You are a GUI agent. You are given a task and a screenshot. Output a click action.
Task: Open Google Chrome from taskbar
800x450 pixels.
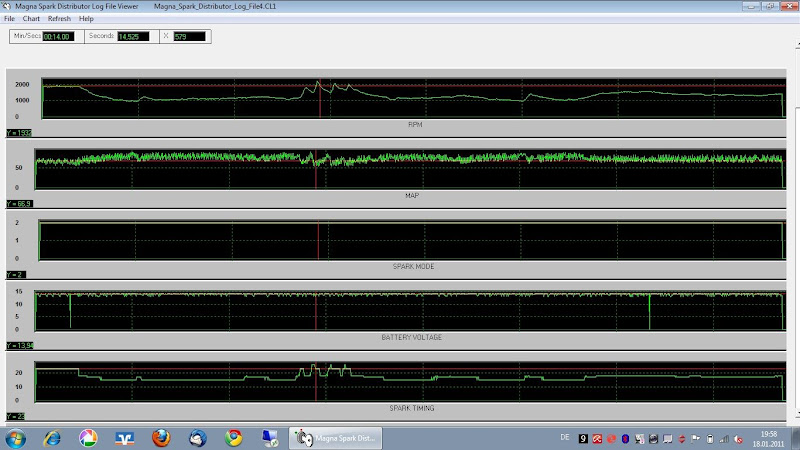pyautogui.click(x=234, y=438)
